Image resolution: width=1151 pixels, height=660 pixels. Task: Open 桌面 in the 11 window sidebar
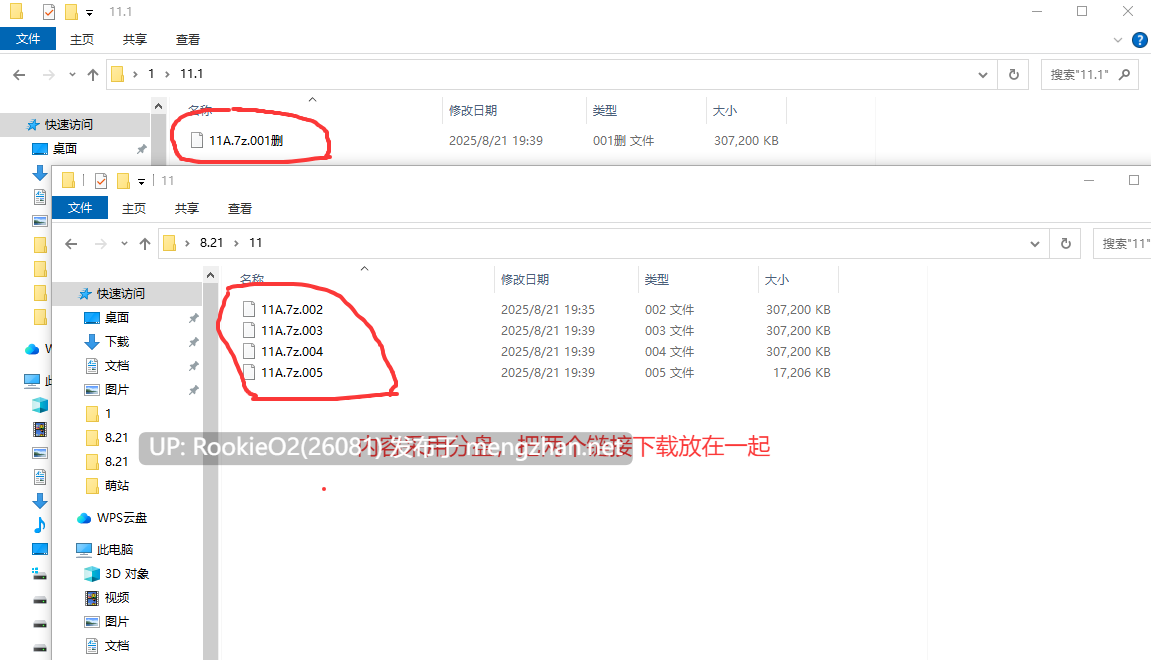click(117, 318)
